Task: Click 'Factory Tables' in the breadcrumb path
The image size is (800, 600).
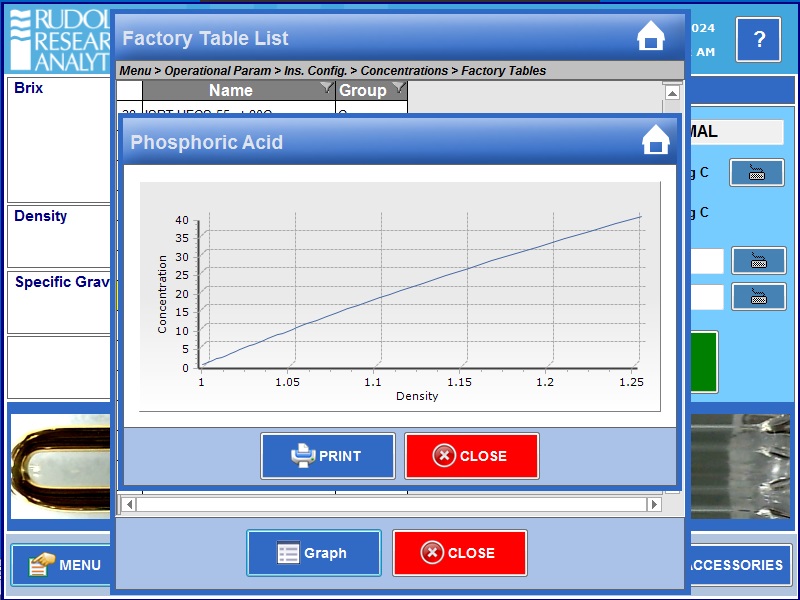Action: [504, 70]
